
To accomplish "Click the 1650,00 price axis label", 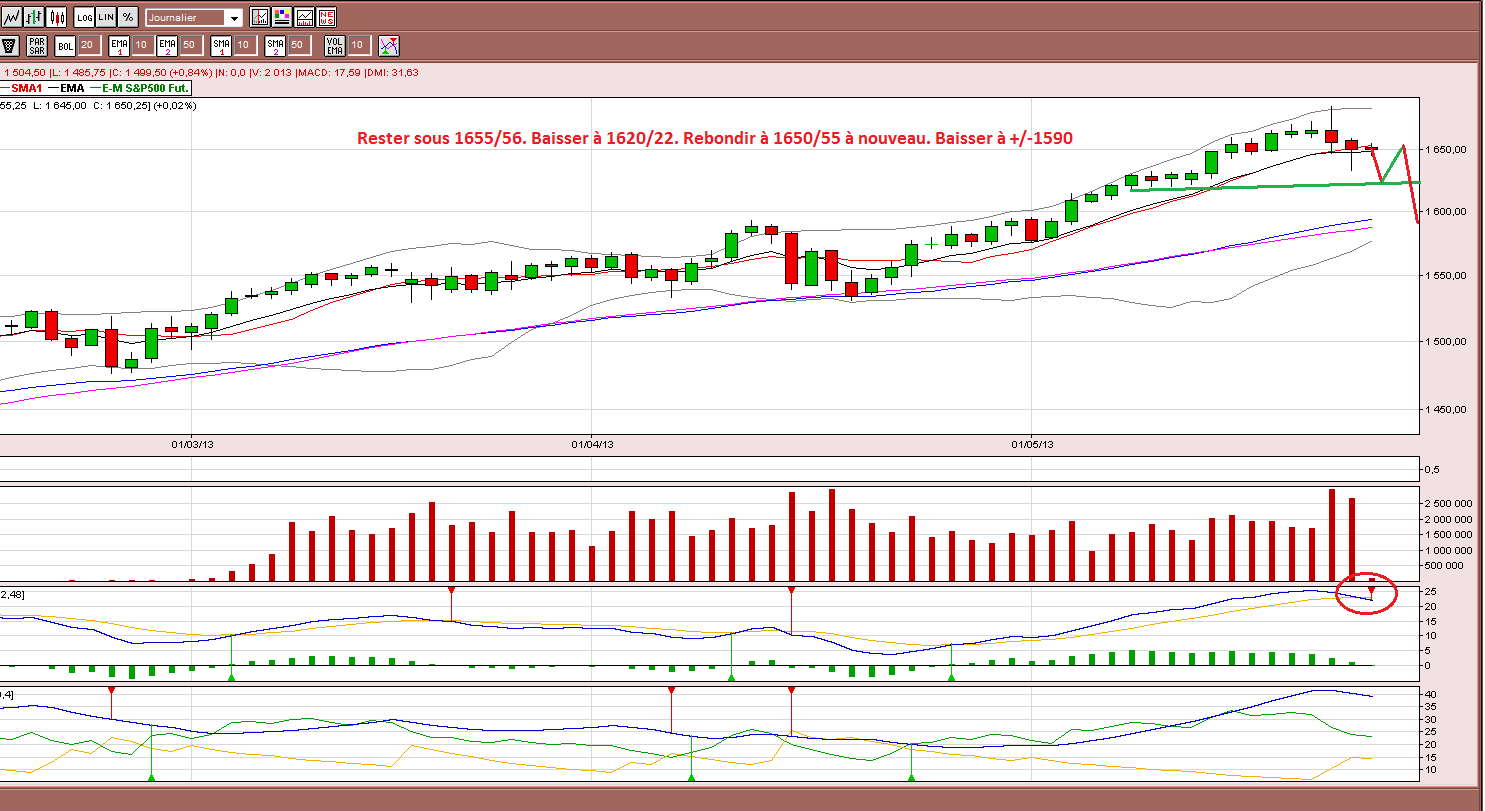I will 1446,149.
